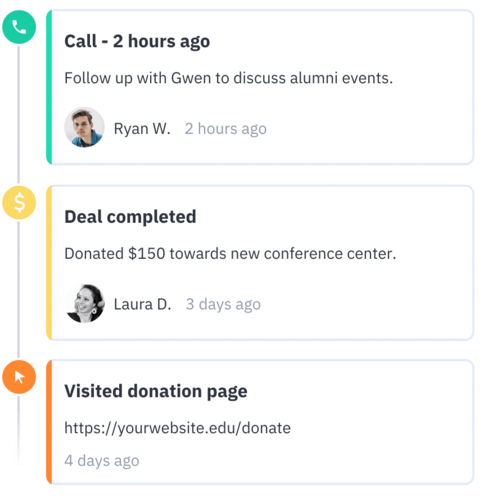Screen dimensions: 488x503
Task: Click the green accent bar on call card
Action: pyautogui.click(x=49, y=87)
